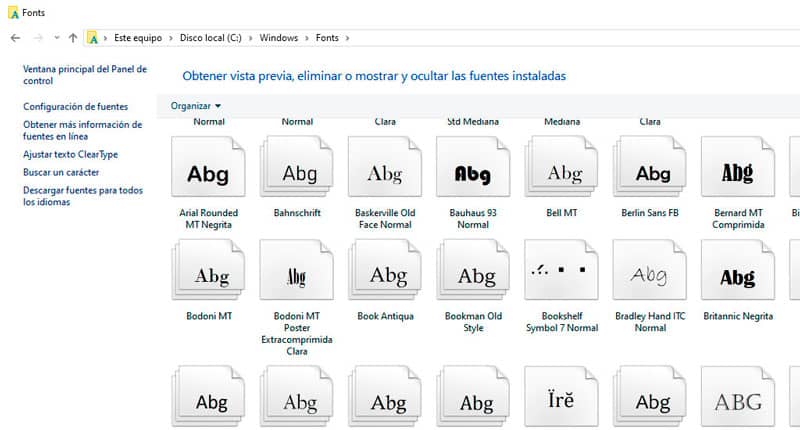The height and width of the screenshot is (430, 800).
Task: Click the Fonts window title icon
Action: click(14, 13)
